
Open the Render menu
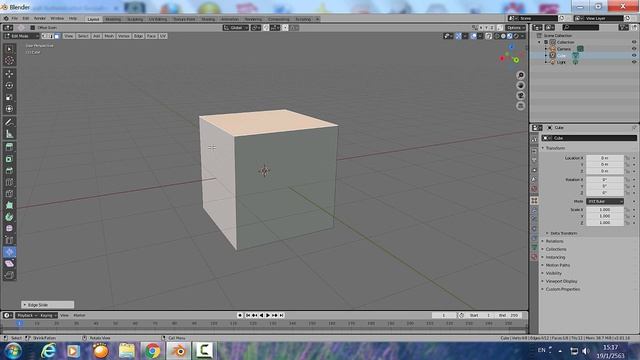tap(40, 19)
